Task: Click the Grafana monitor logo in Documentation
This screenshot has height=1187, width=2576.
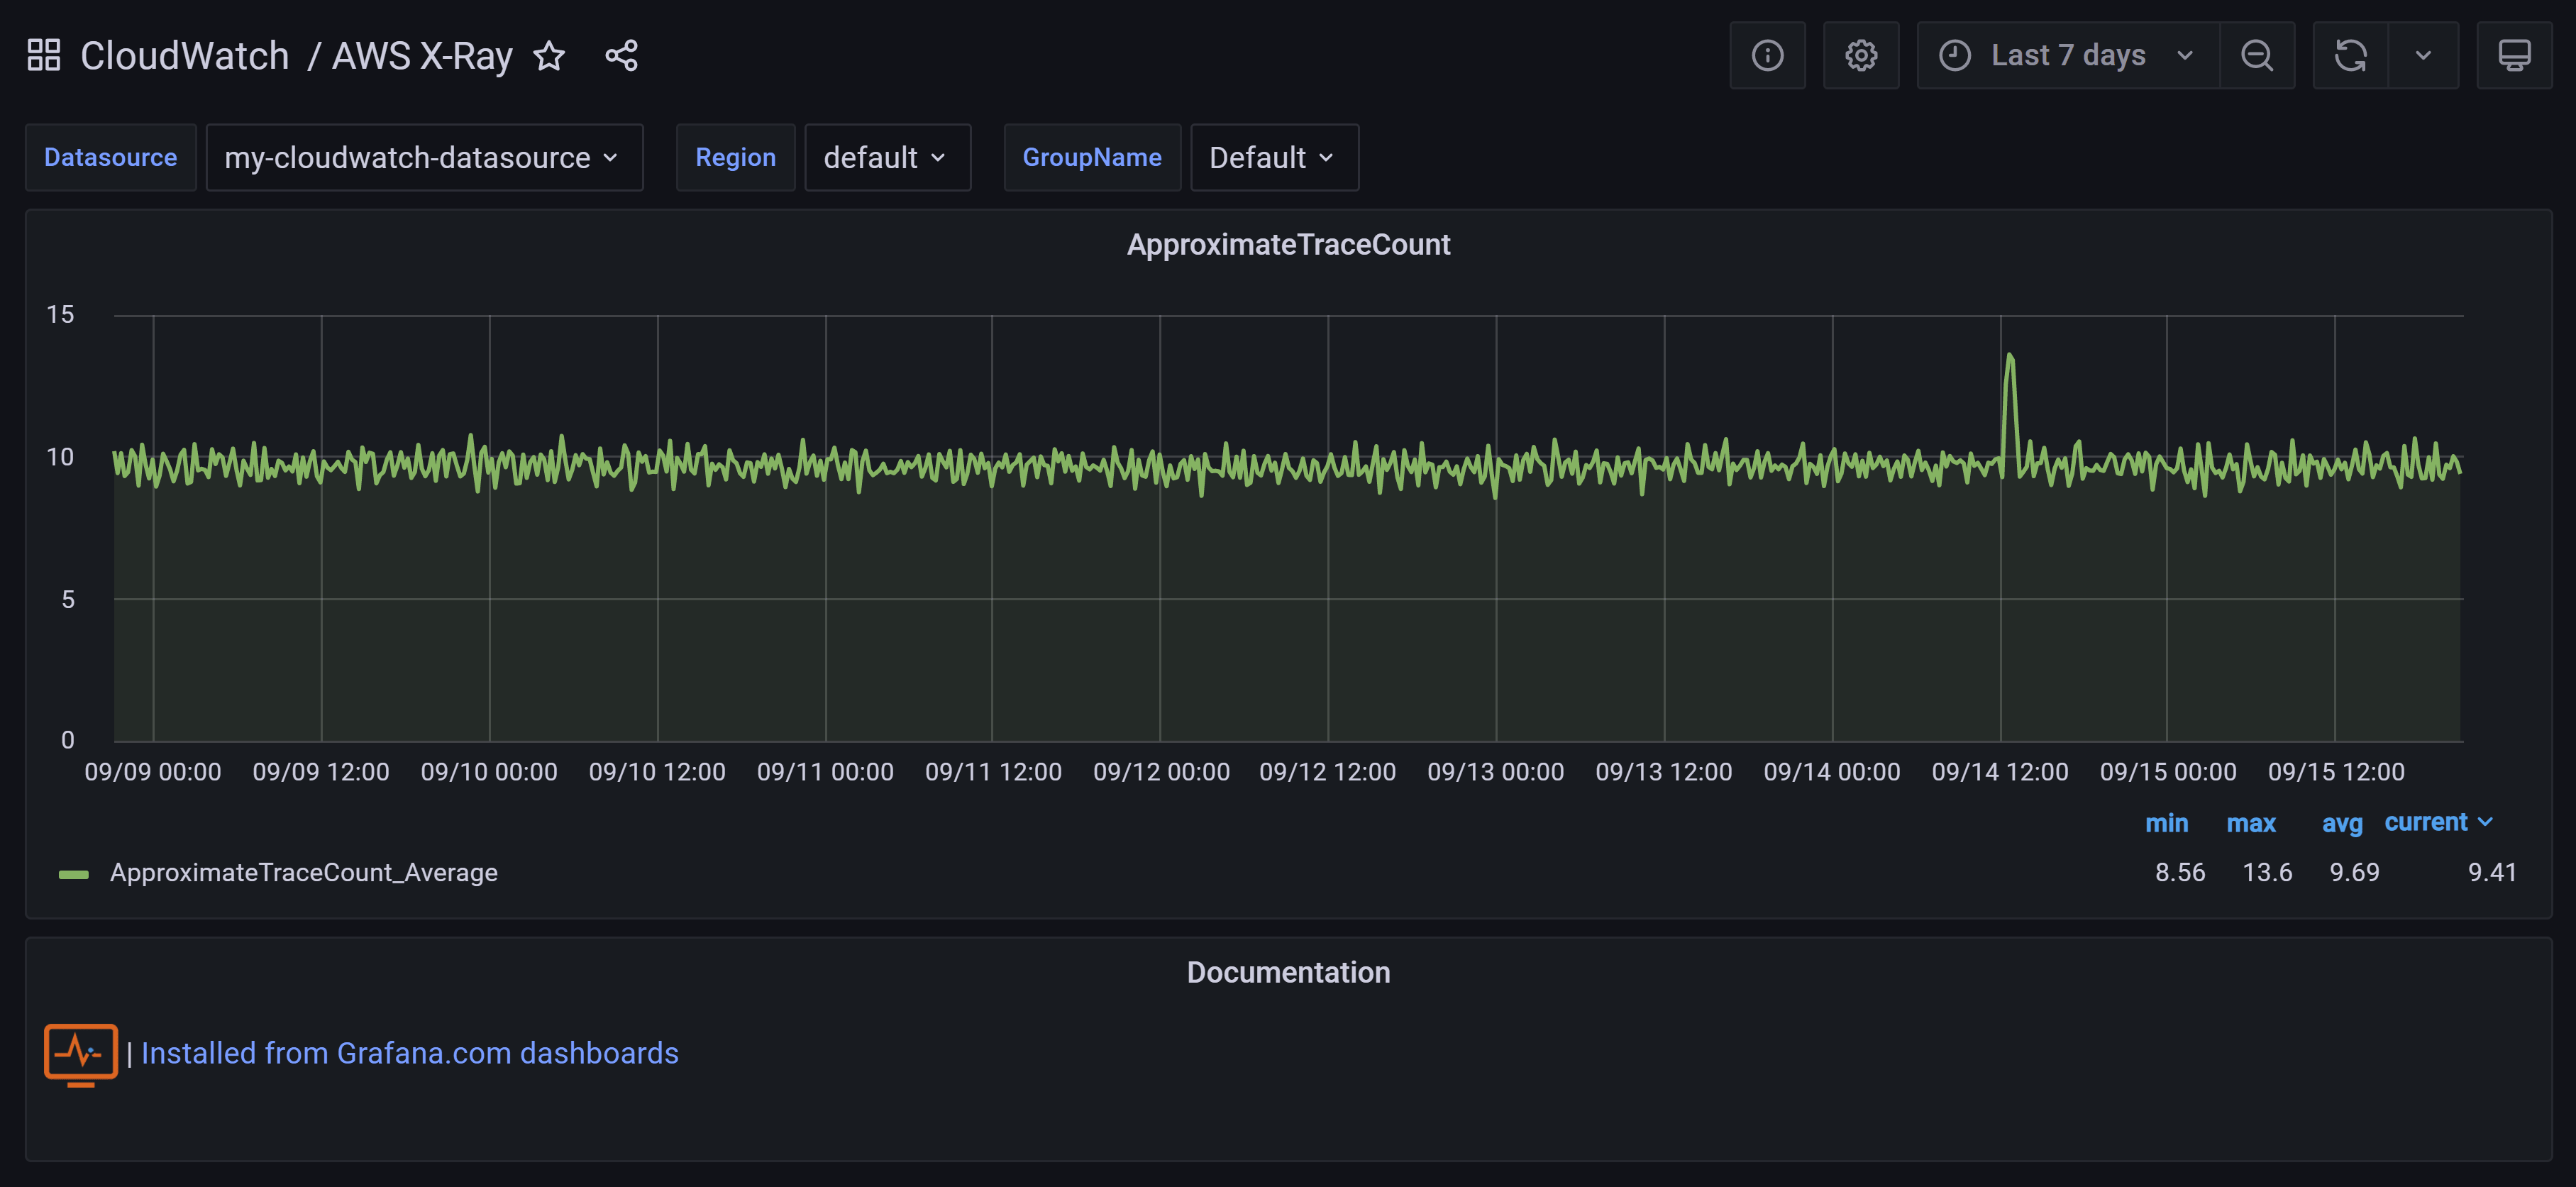Action: coord(81,1054)
